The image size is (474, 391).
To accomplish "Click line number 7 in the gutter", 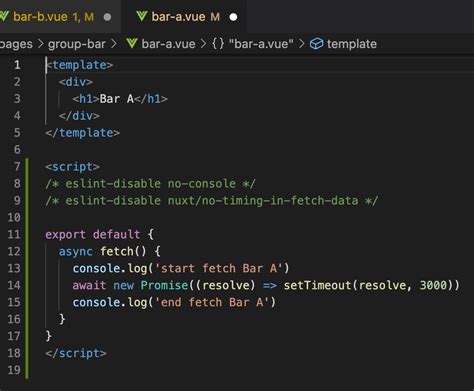I will (17, 166).
